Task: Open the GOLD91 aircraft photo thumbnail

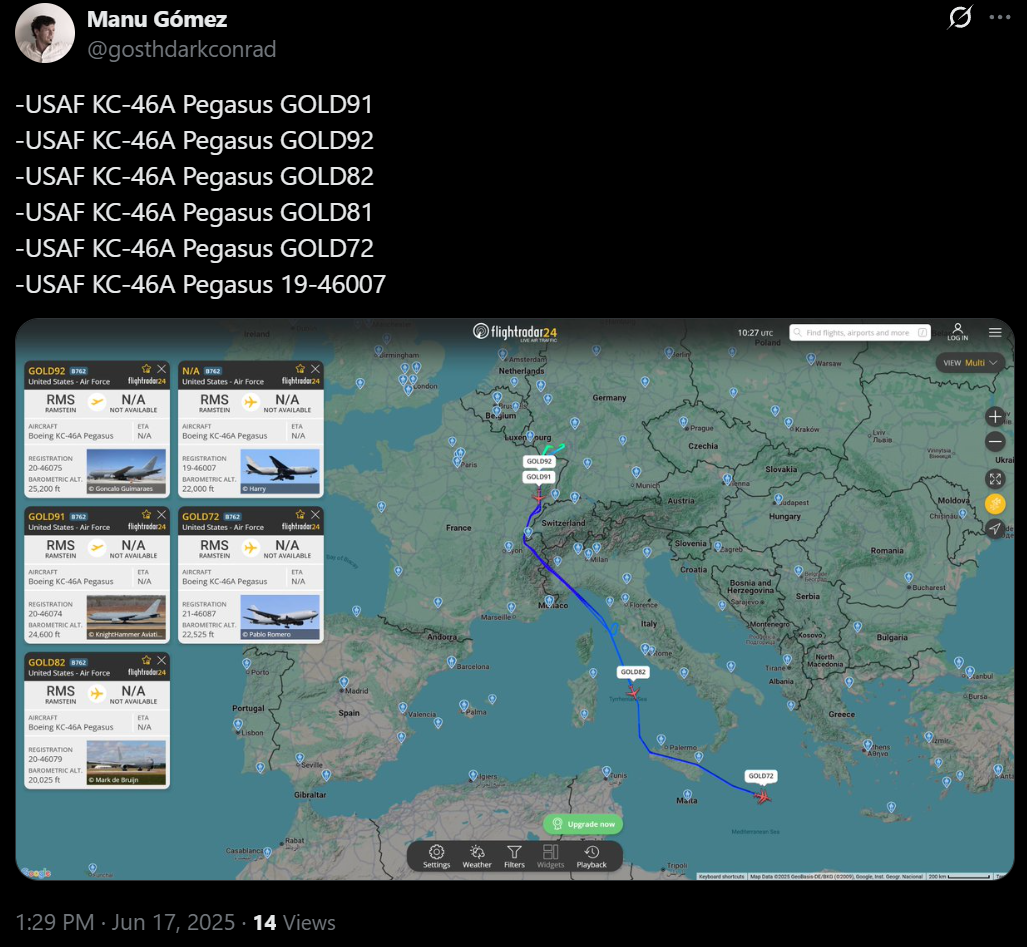Action: (x=126, y=617)
